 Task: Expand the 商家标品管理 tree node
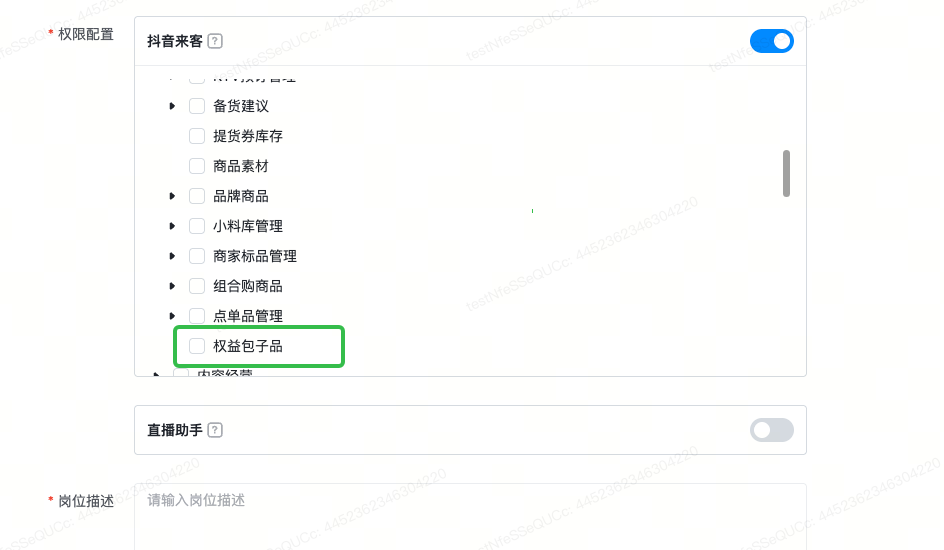click(173, 256)
